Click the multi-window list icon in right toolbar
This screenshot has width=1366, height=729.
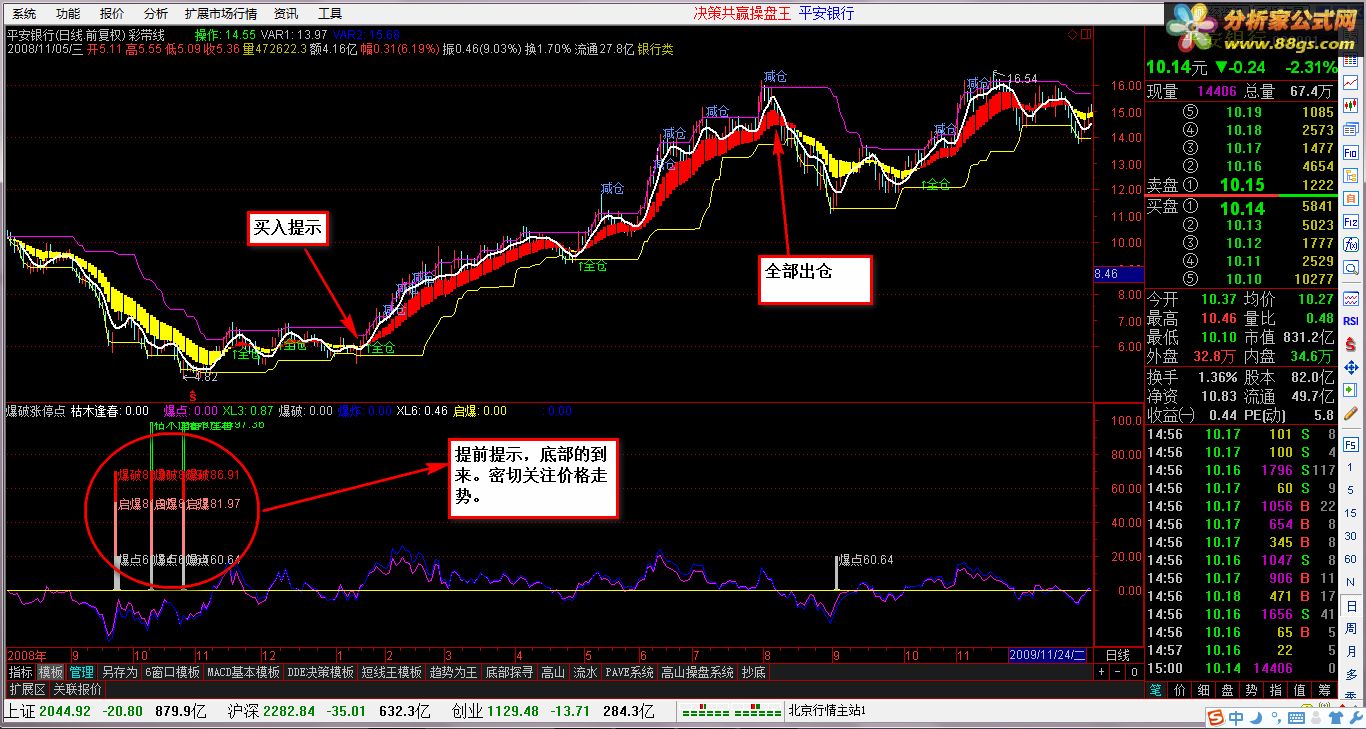(1351, 129)
